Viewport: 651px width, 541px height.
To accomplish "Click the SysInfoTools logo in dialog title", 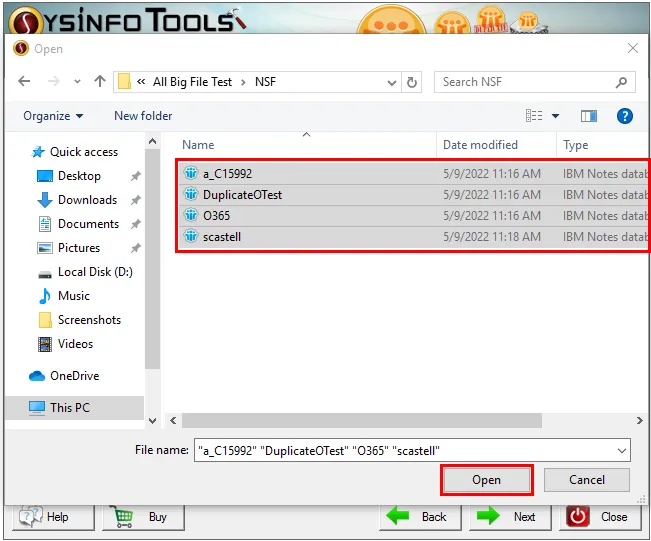I will [x=21, y=48].
